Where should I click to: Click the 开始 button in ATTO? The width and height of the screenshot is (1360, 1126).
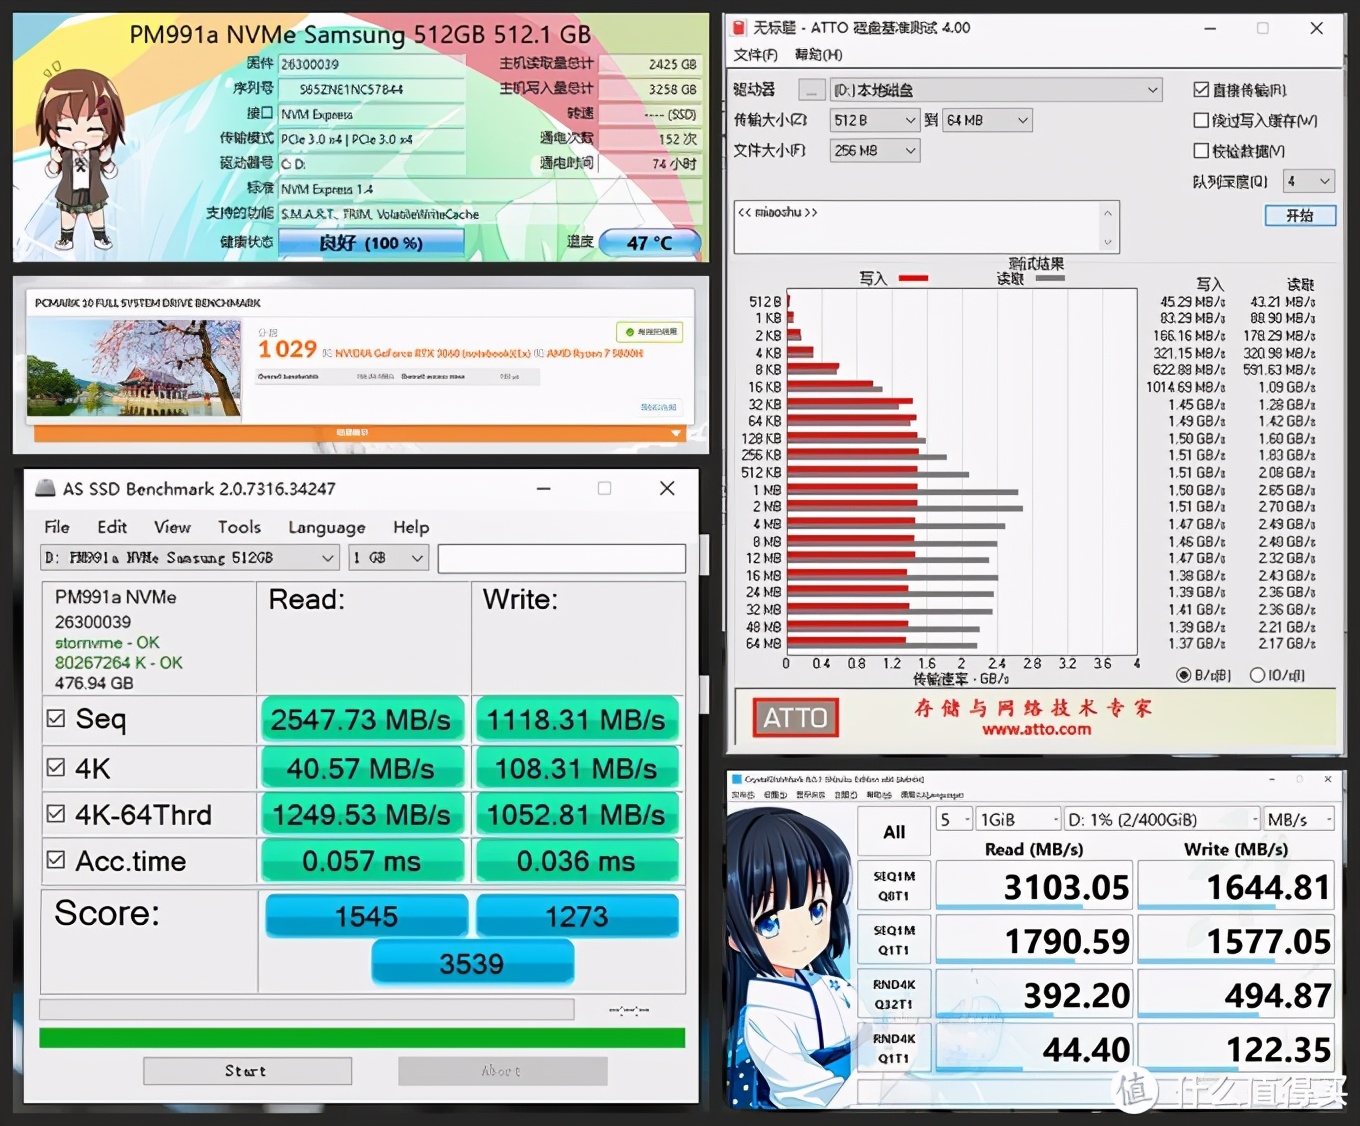point(1300,215)
